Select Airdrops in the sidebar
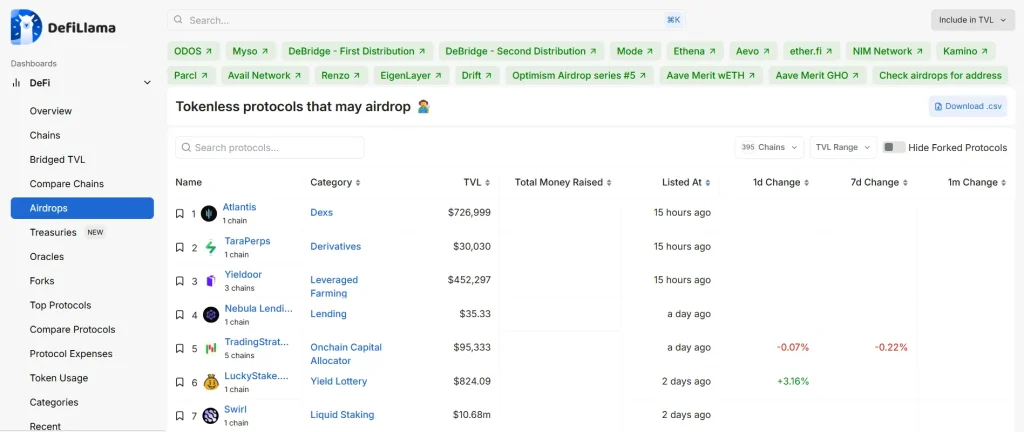The image size is (1024, 432). click(x=82, y=208)
